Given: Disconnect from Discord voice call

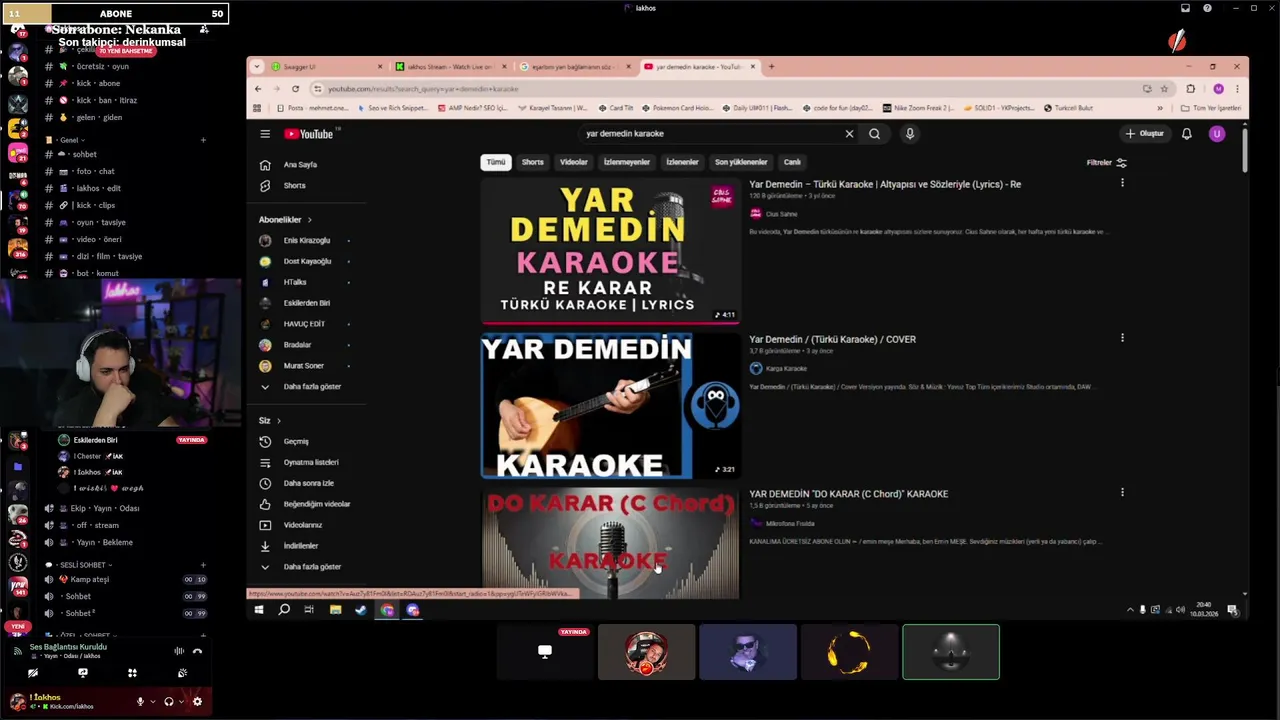Looking at the screenshot, I should pyautogui.click(x=197, y=651).
